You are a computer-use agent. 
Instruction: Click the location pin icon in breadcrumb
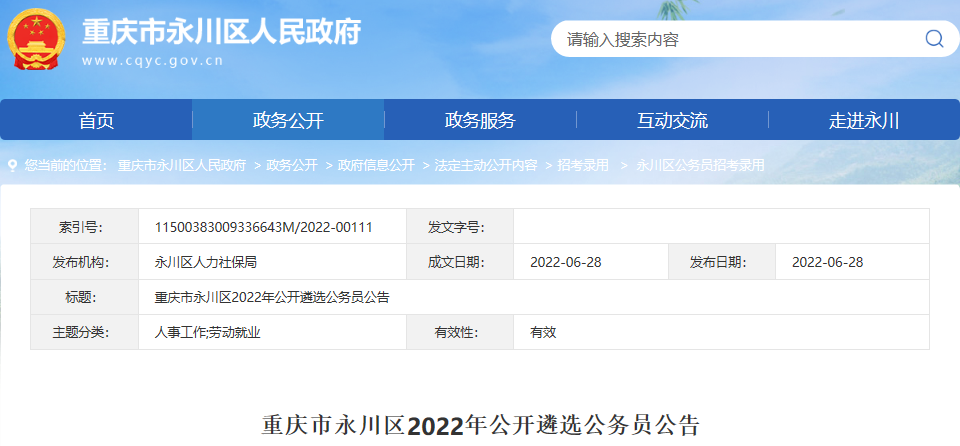[12, 165]
